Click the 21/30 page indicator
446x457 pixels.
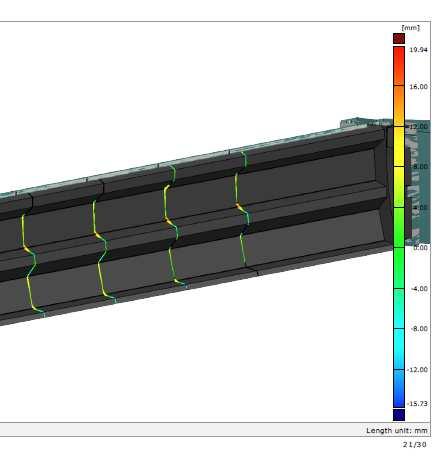[415, 445]
